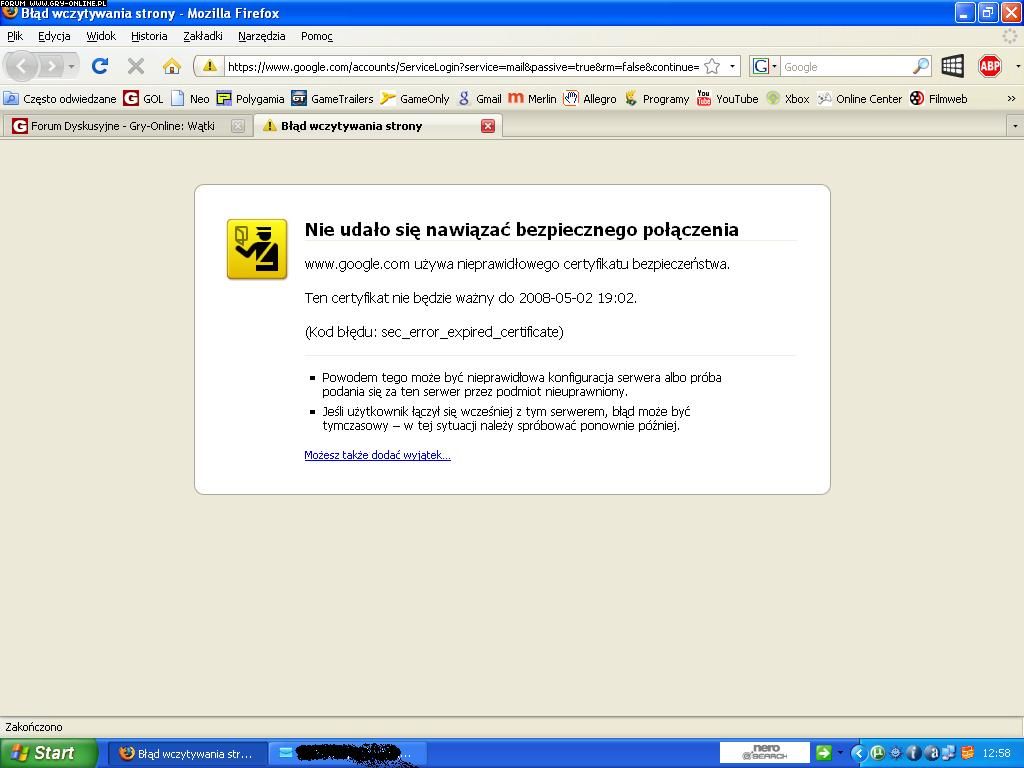Show more bookmarks chevron
The width and height of the screenshot is (1024, 768).
[x=1010, y=98]
